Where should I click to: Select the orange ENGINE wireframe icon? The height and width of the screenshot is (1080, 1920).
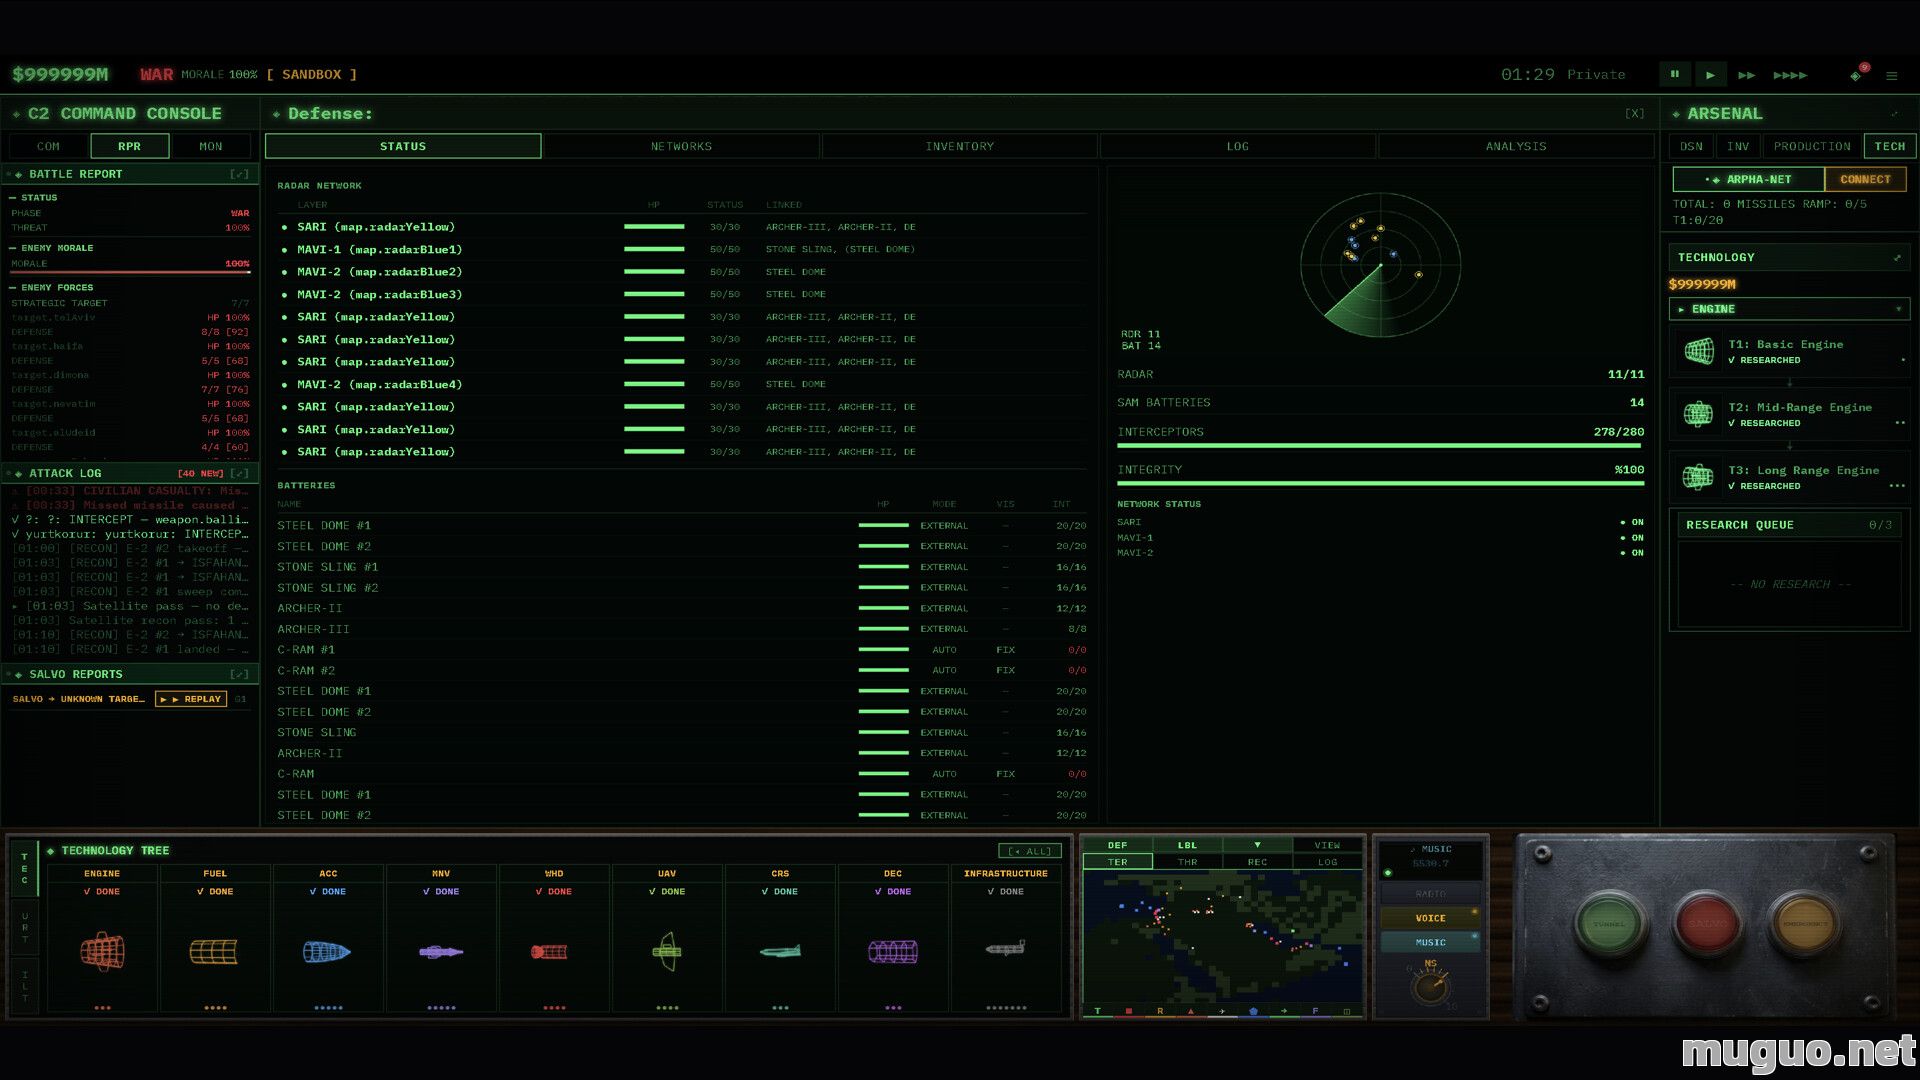point(102,951)
